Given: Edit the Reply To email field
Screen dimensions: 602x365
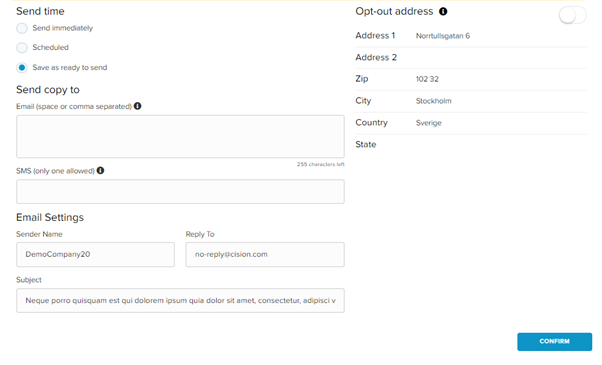Looking at the screenshot, I should pos(265,254).
